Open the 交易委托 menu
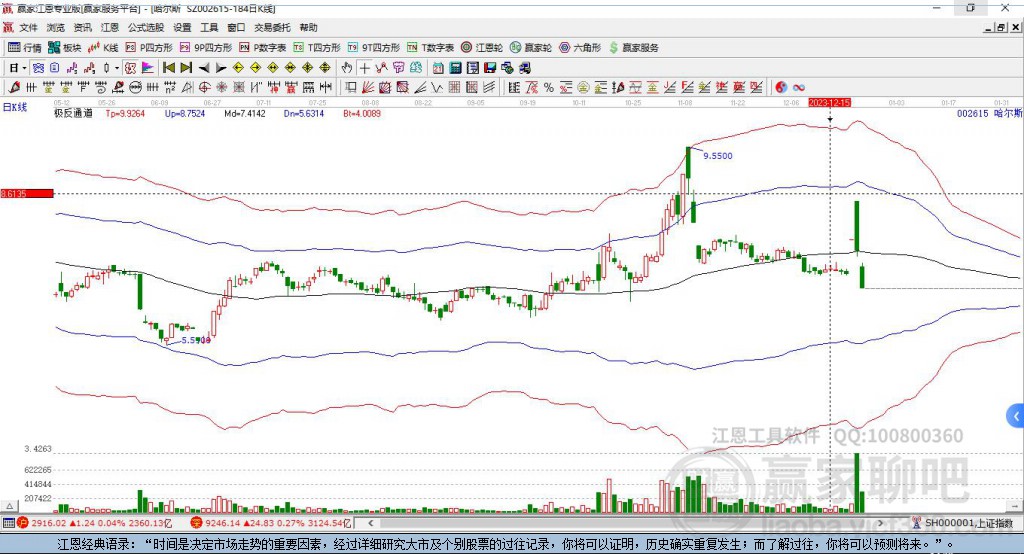Image resolution: width=1024 pixels, height=554 pixels. coord(272,27)
